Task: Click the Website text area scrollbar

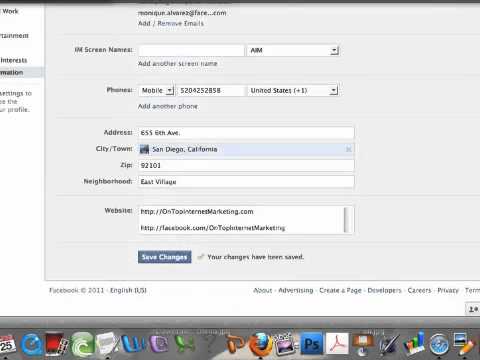Action: pyautogui.click(x=347, y=220)
